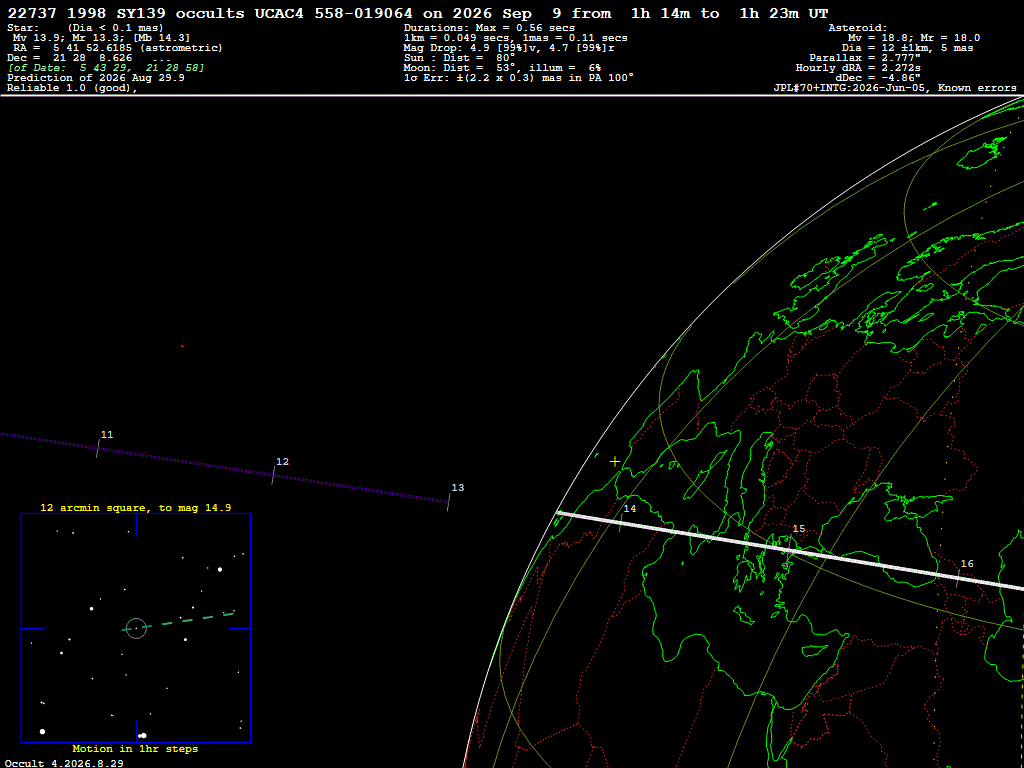Select time tick labeled 13 on path
Screen dimensions: 1024x768
tap(449, 502)
